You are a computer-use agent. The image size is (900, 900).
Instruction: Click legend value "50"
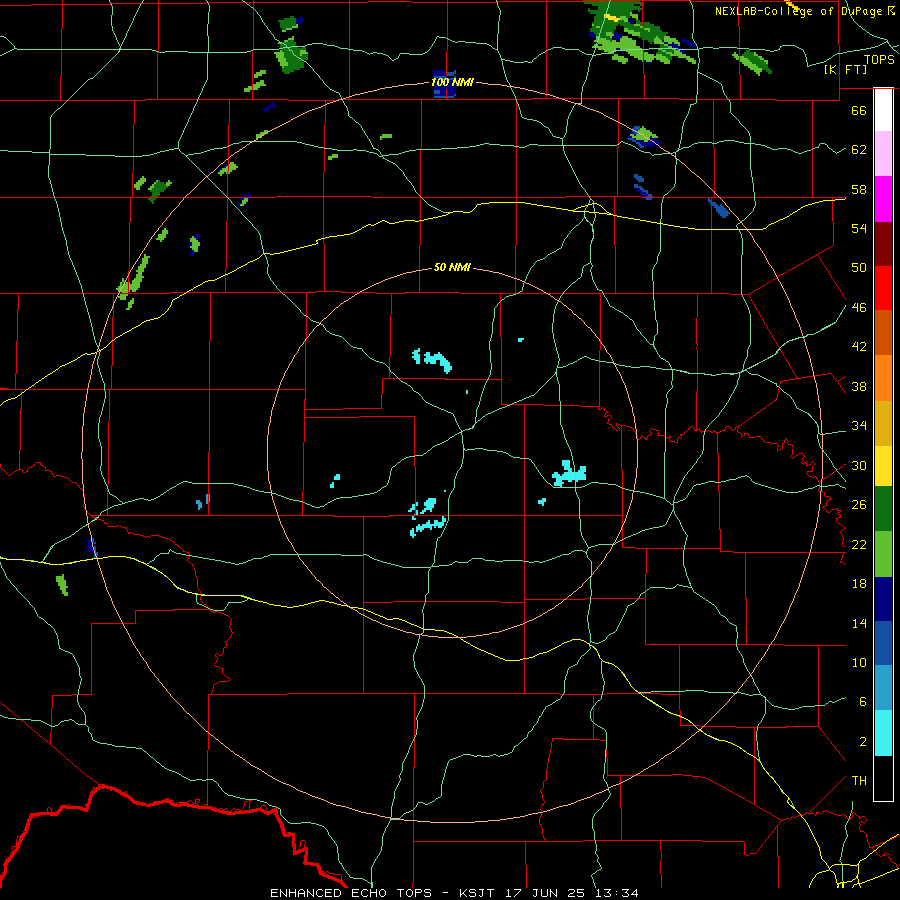coord(859,267)
